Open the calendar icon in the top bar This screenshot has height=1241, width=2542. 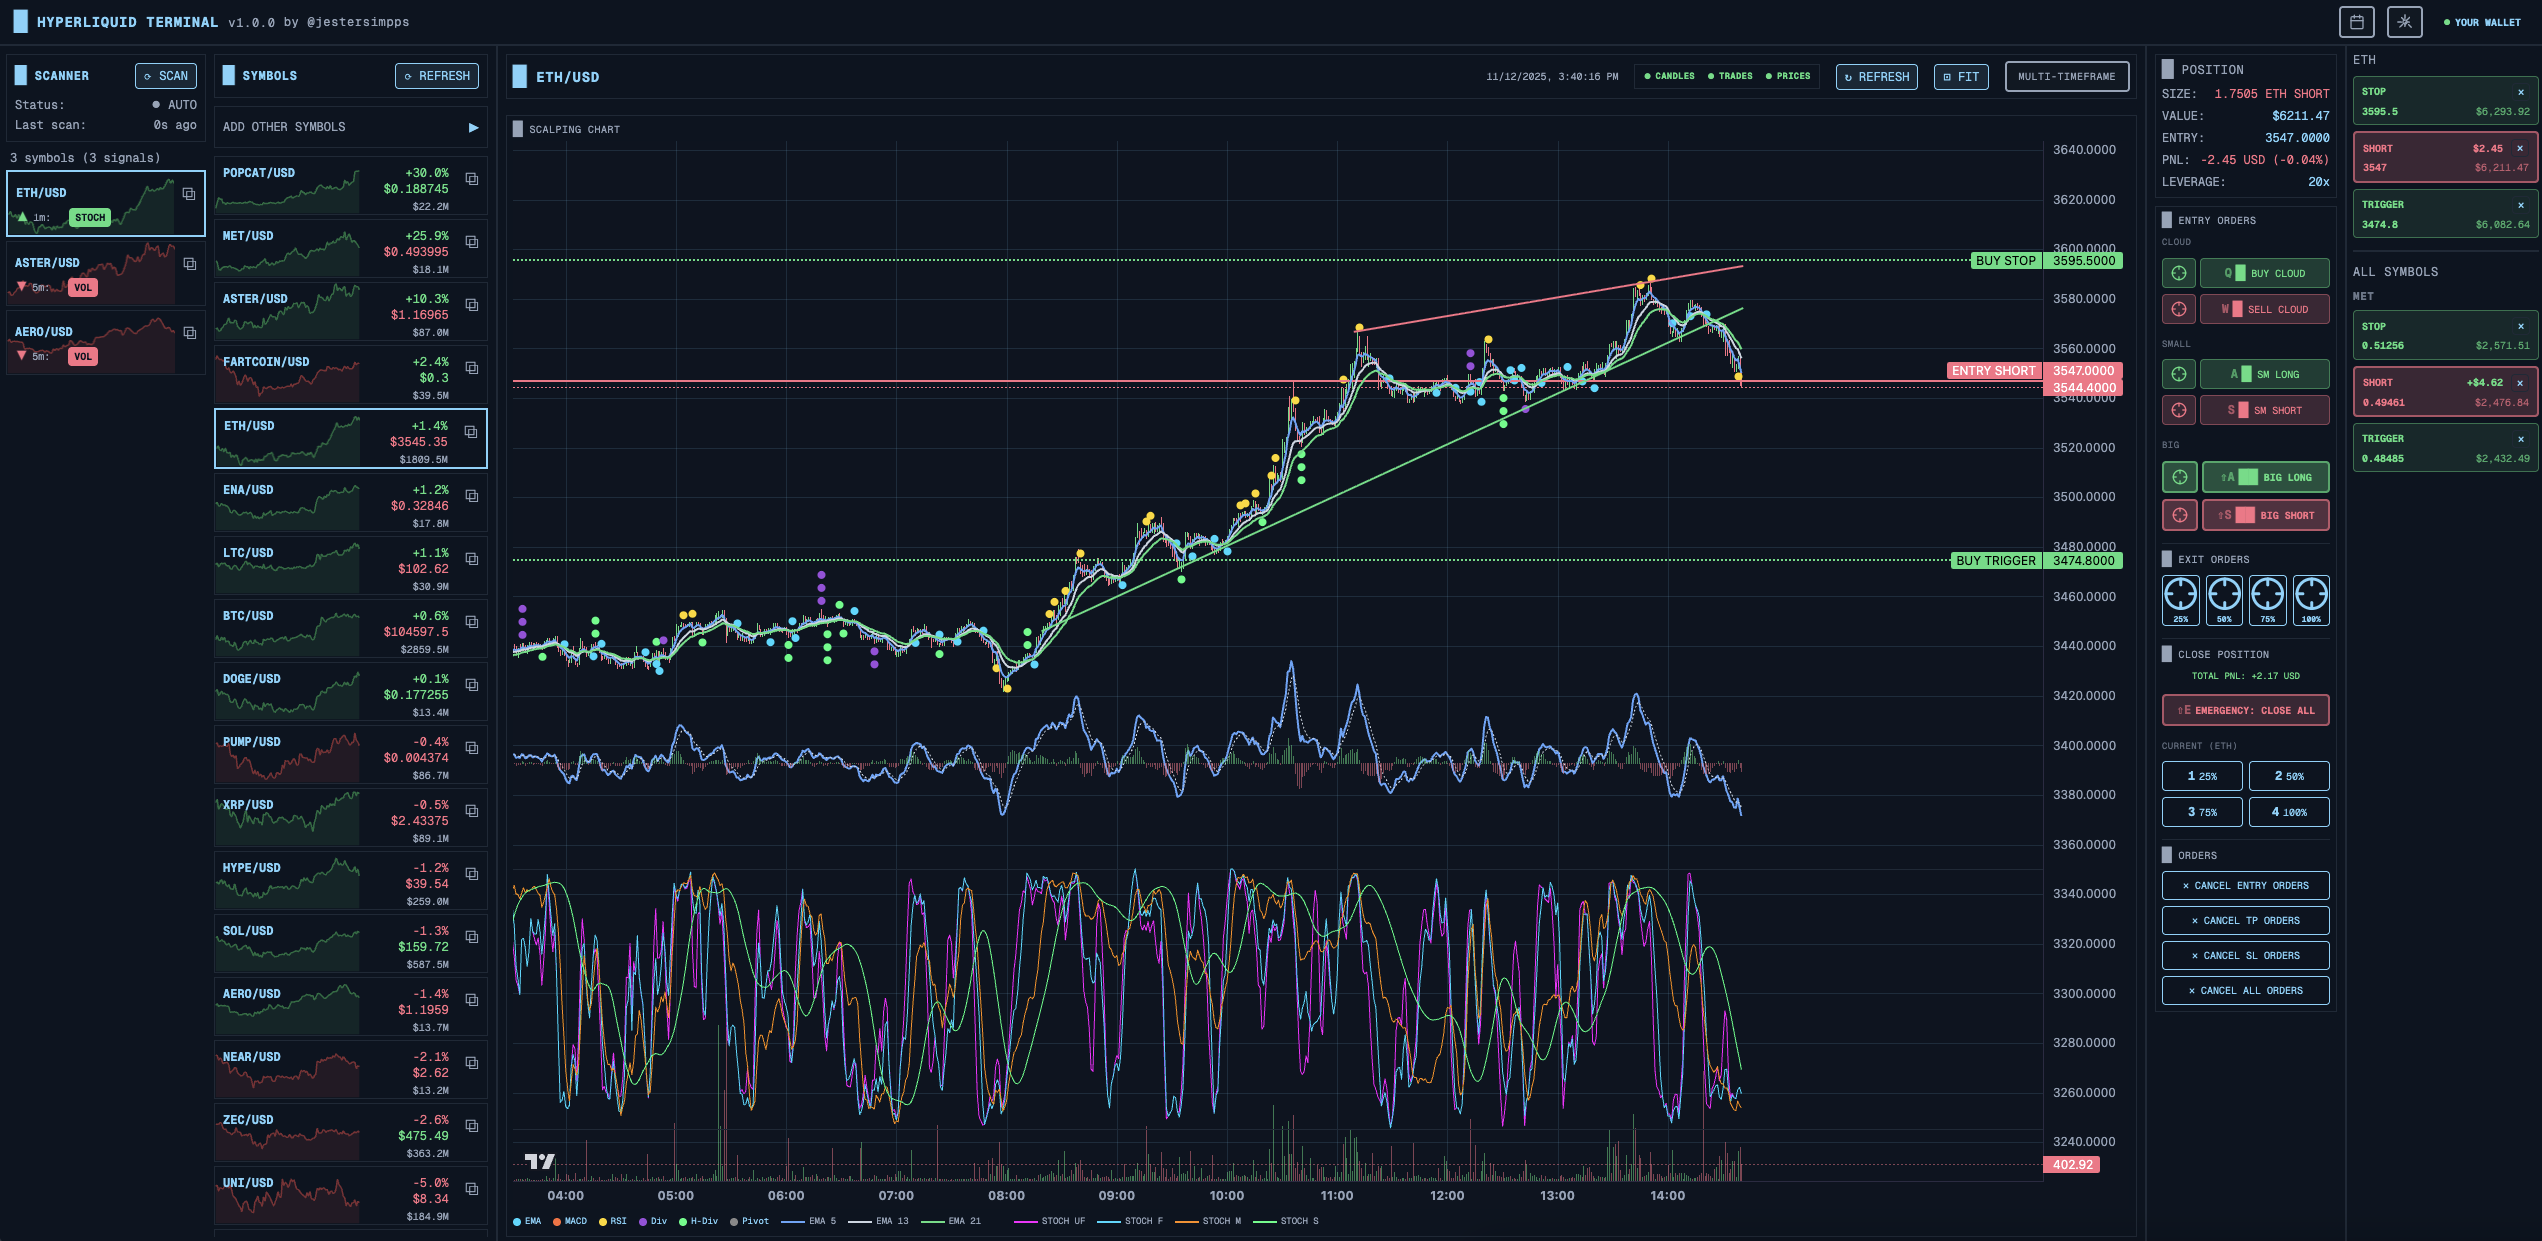click(x=2356, y=21)
